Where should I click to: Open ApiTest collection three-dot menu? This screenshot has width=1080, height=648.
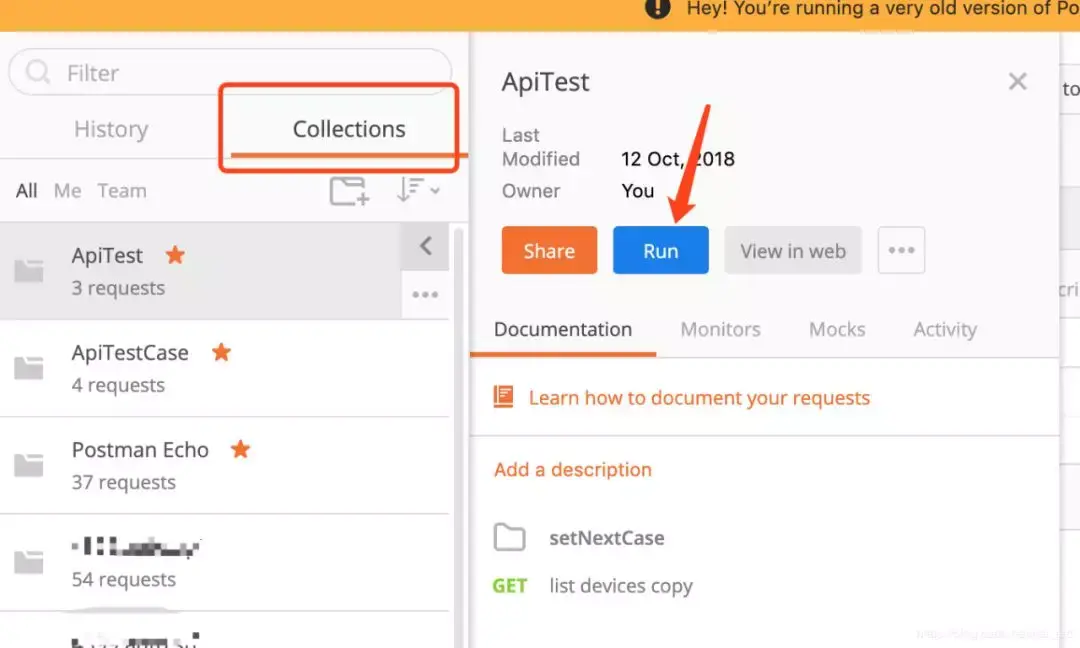click(425, 295)
